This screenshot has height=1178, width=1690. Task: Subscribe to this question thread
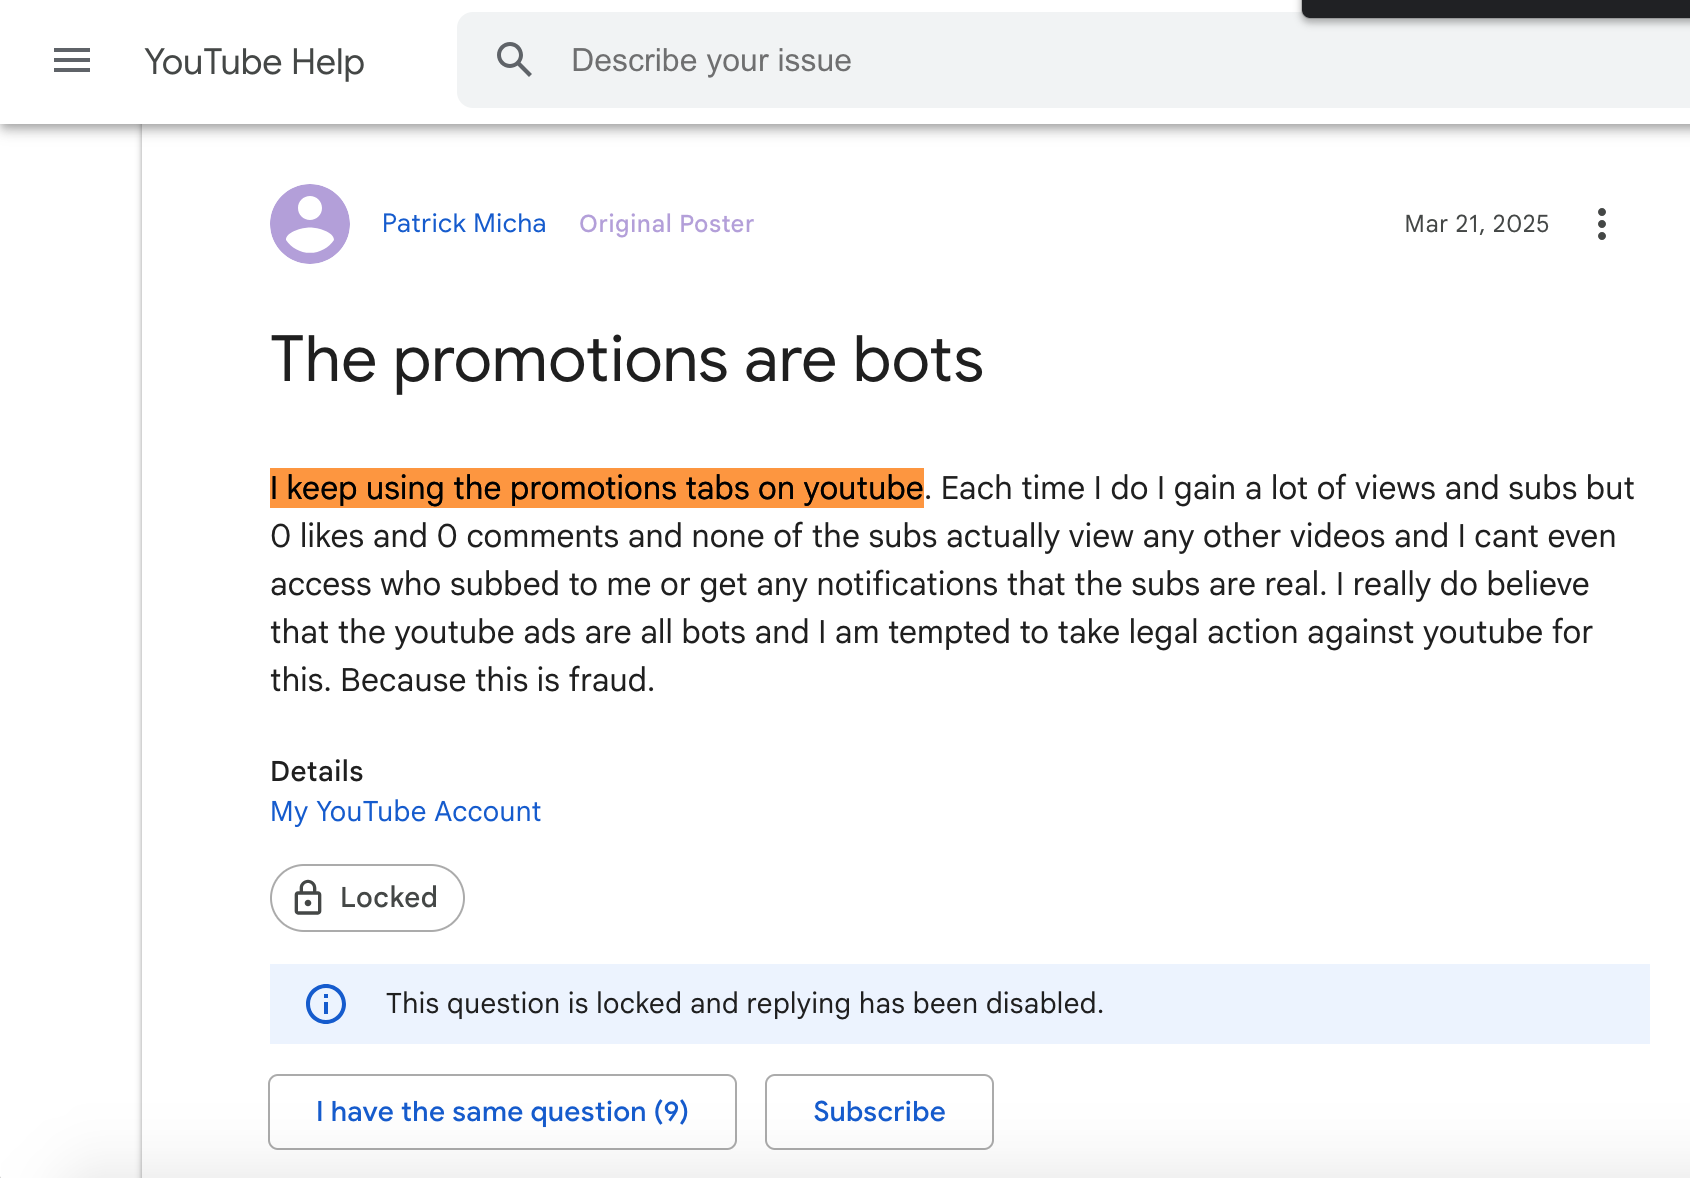879,1111
